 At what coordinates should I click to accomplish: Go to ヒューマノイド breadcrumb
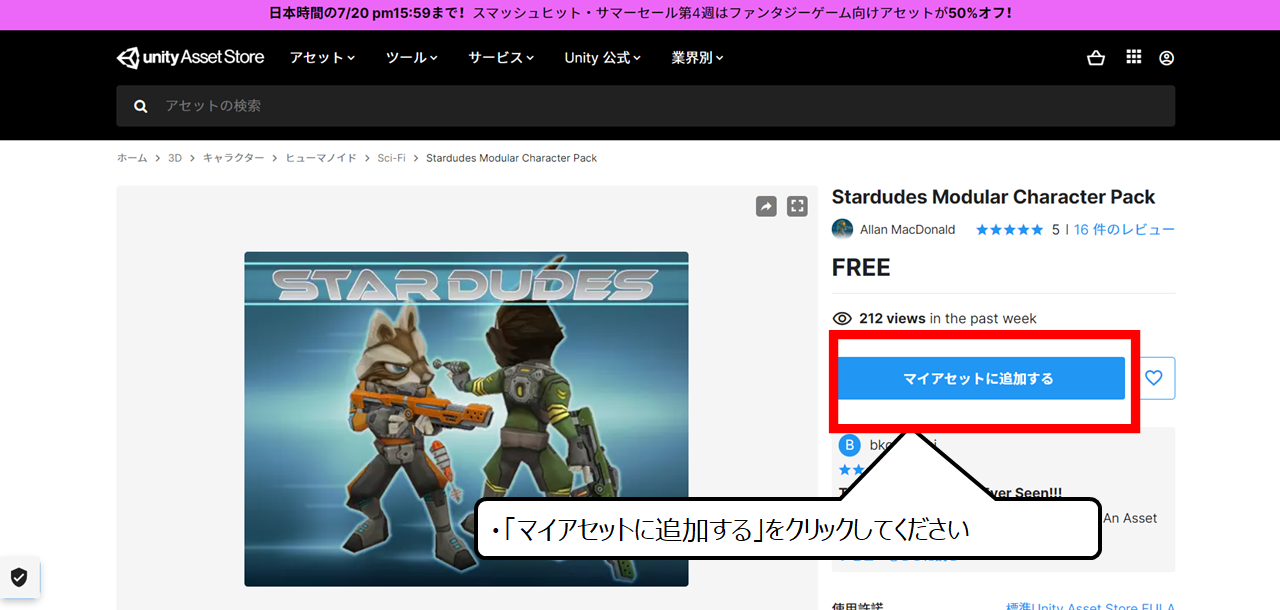point(321,158)
